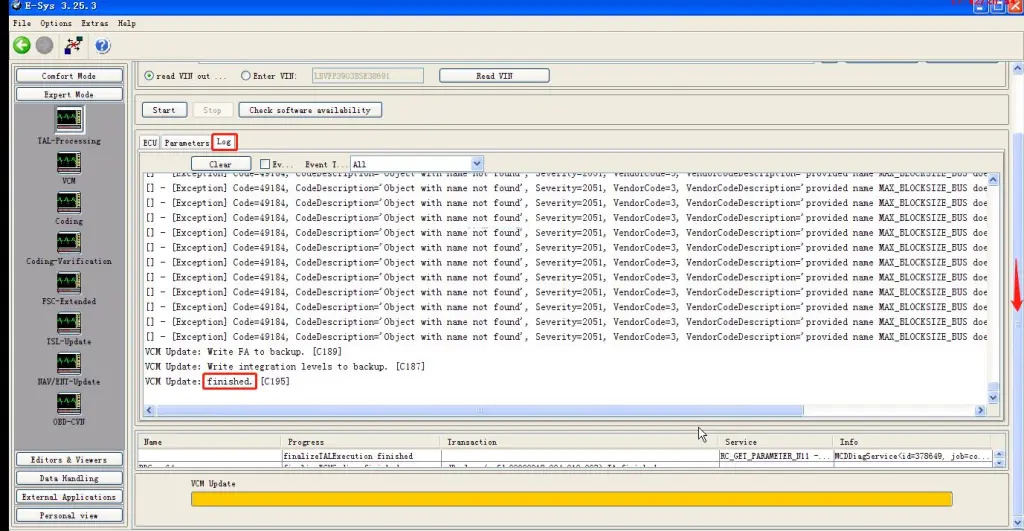Viewport: 1024px width, 531px height.
Task: Click the Stop button
Action: point(212,110)
